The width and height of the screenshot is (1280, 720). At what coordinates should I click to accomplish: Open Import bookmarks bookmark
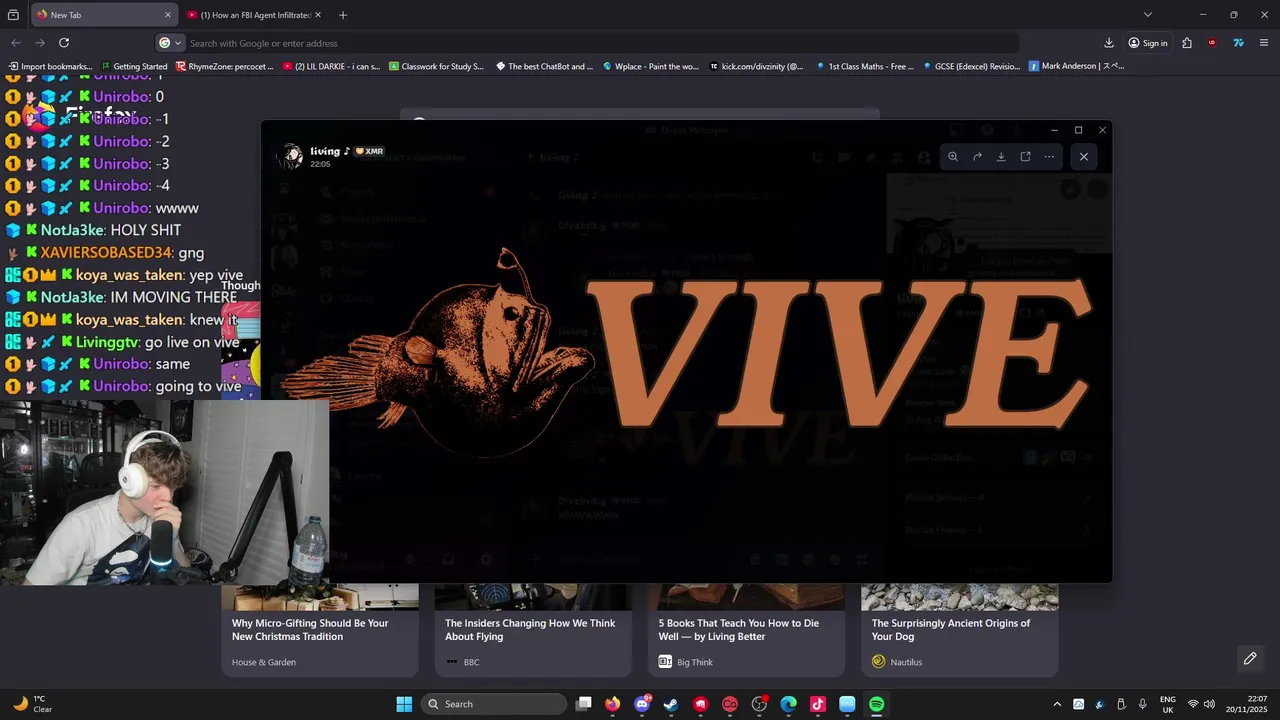tap(50, 66)
